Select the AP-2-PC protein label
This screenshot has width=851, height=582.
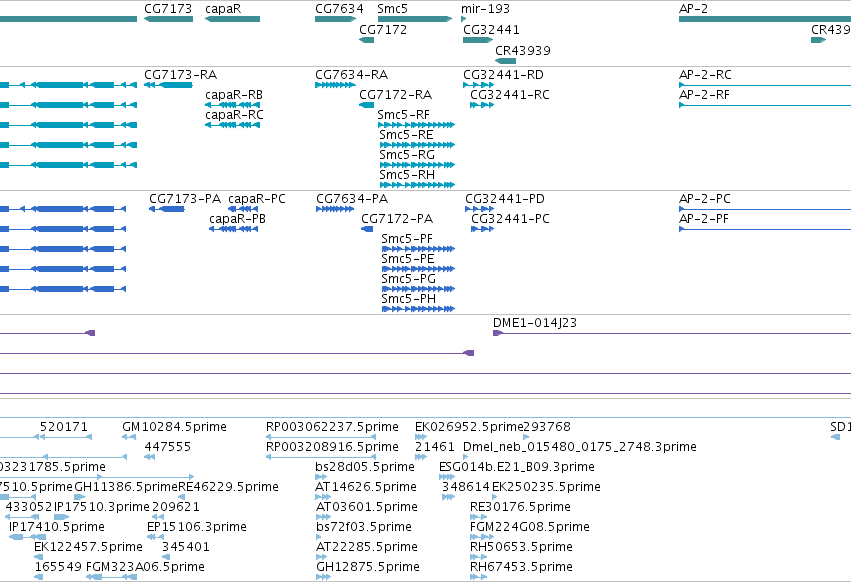704,199
